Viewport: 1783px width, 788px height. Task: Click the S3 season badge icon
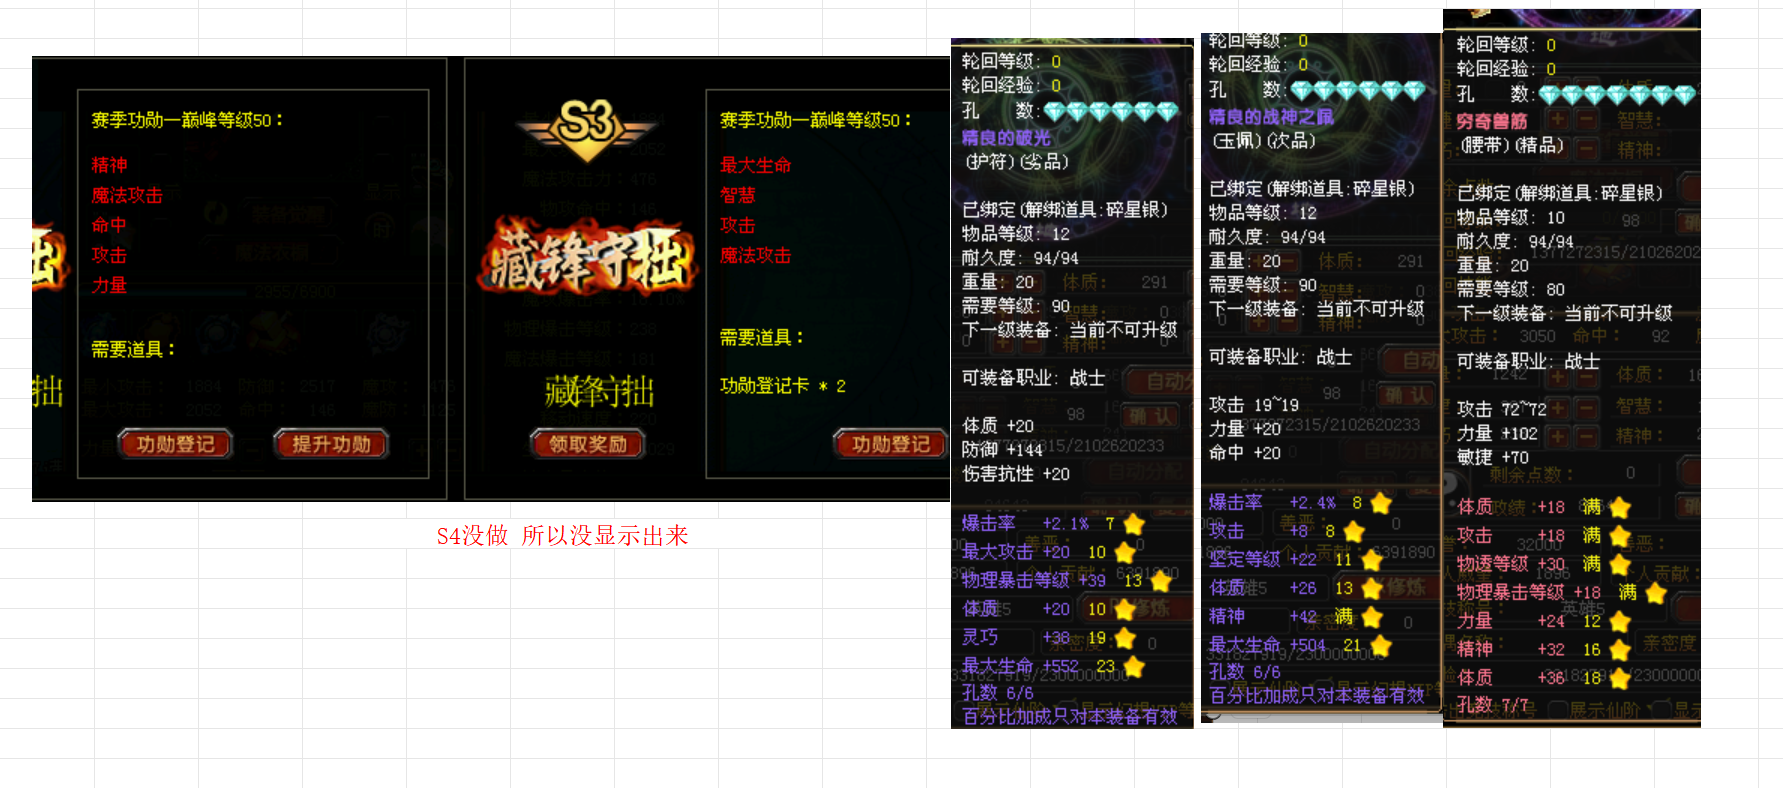(587, 128)
